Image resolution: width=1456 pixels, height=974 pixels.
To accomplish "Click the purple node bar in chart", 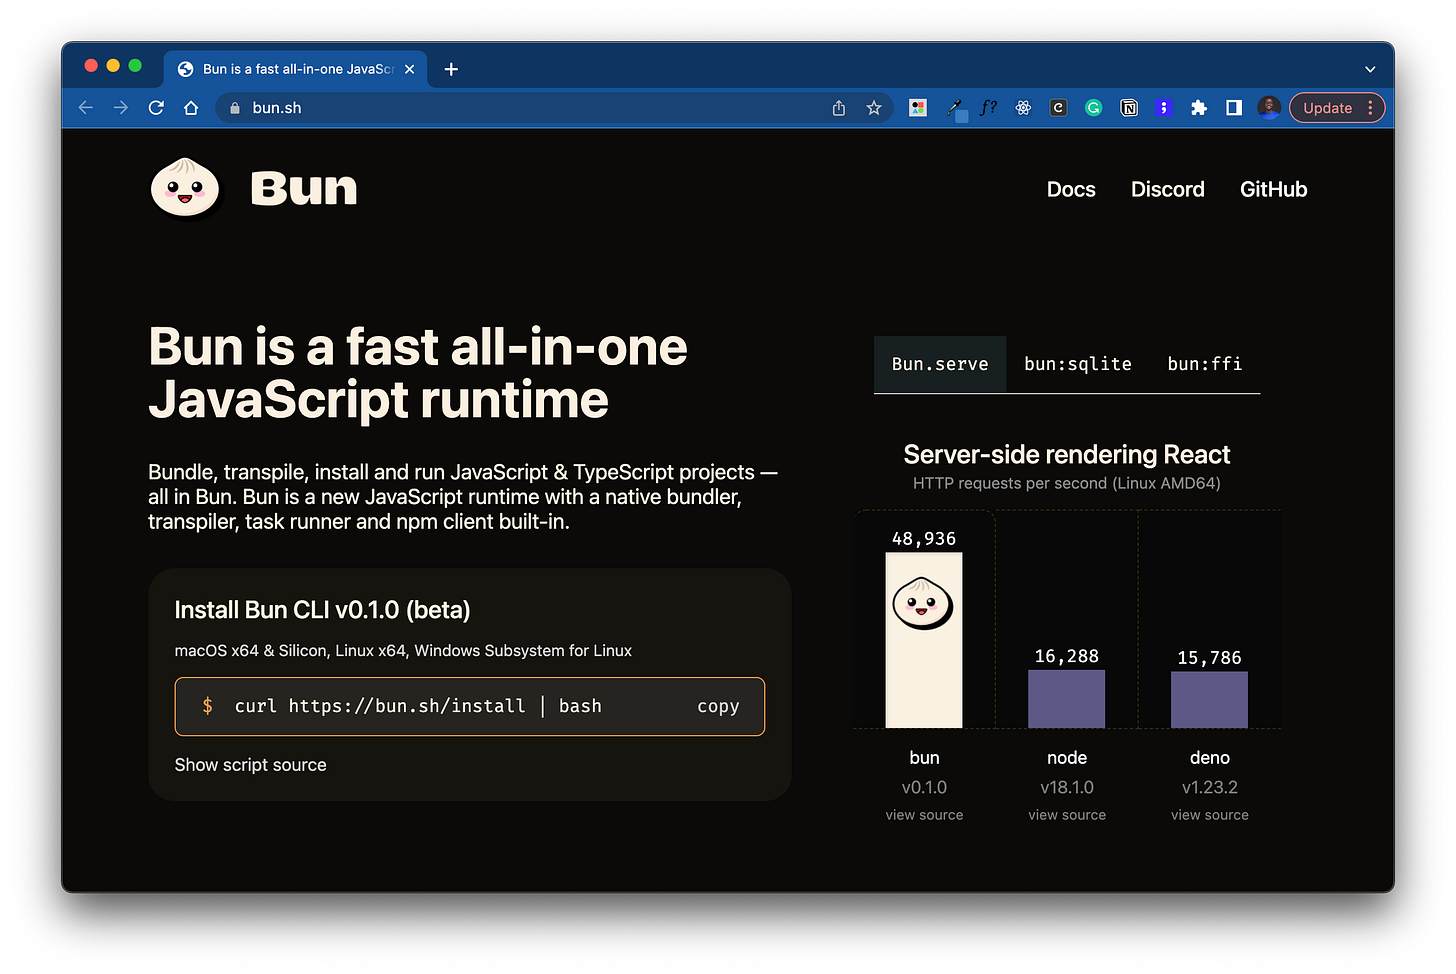I will pos(1067,699).
